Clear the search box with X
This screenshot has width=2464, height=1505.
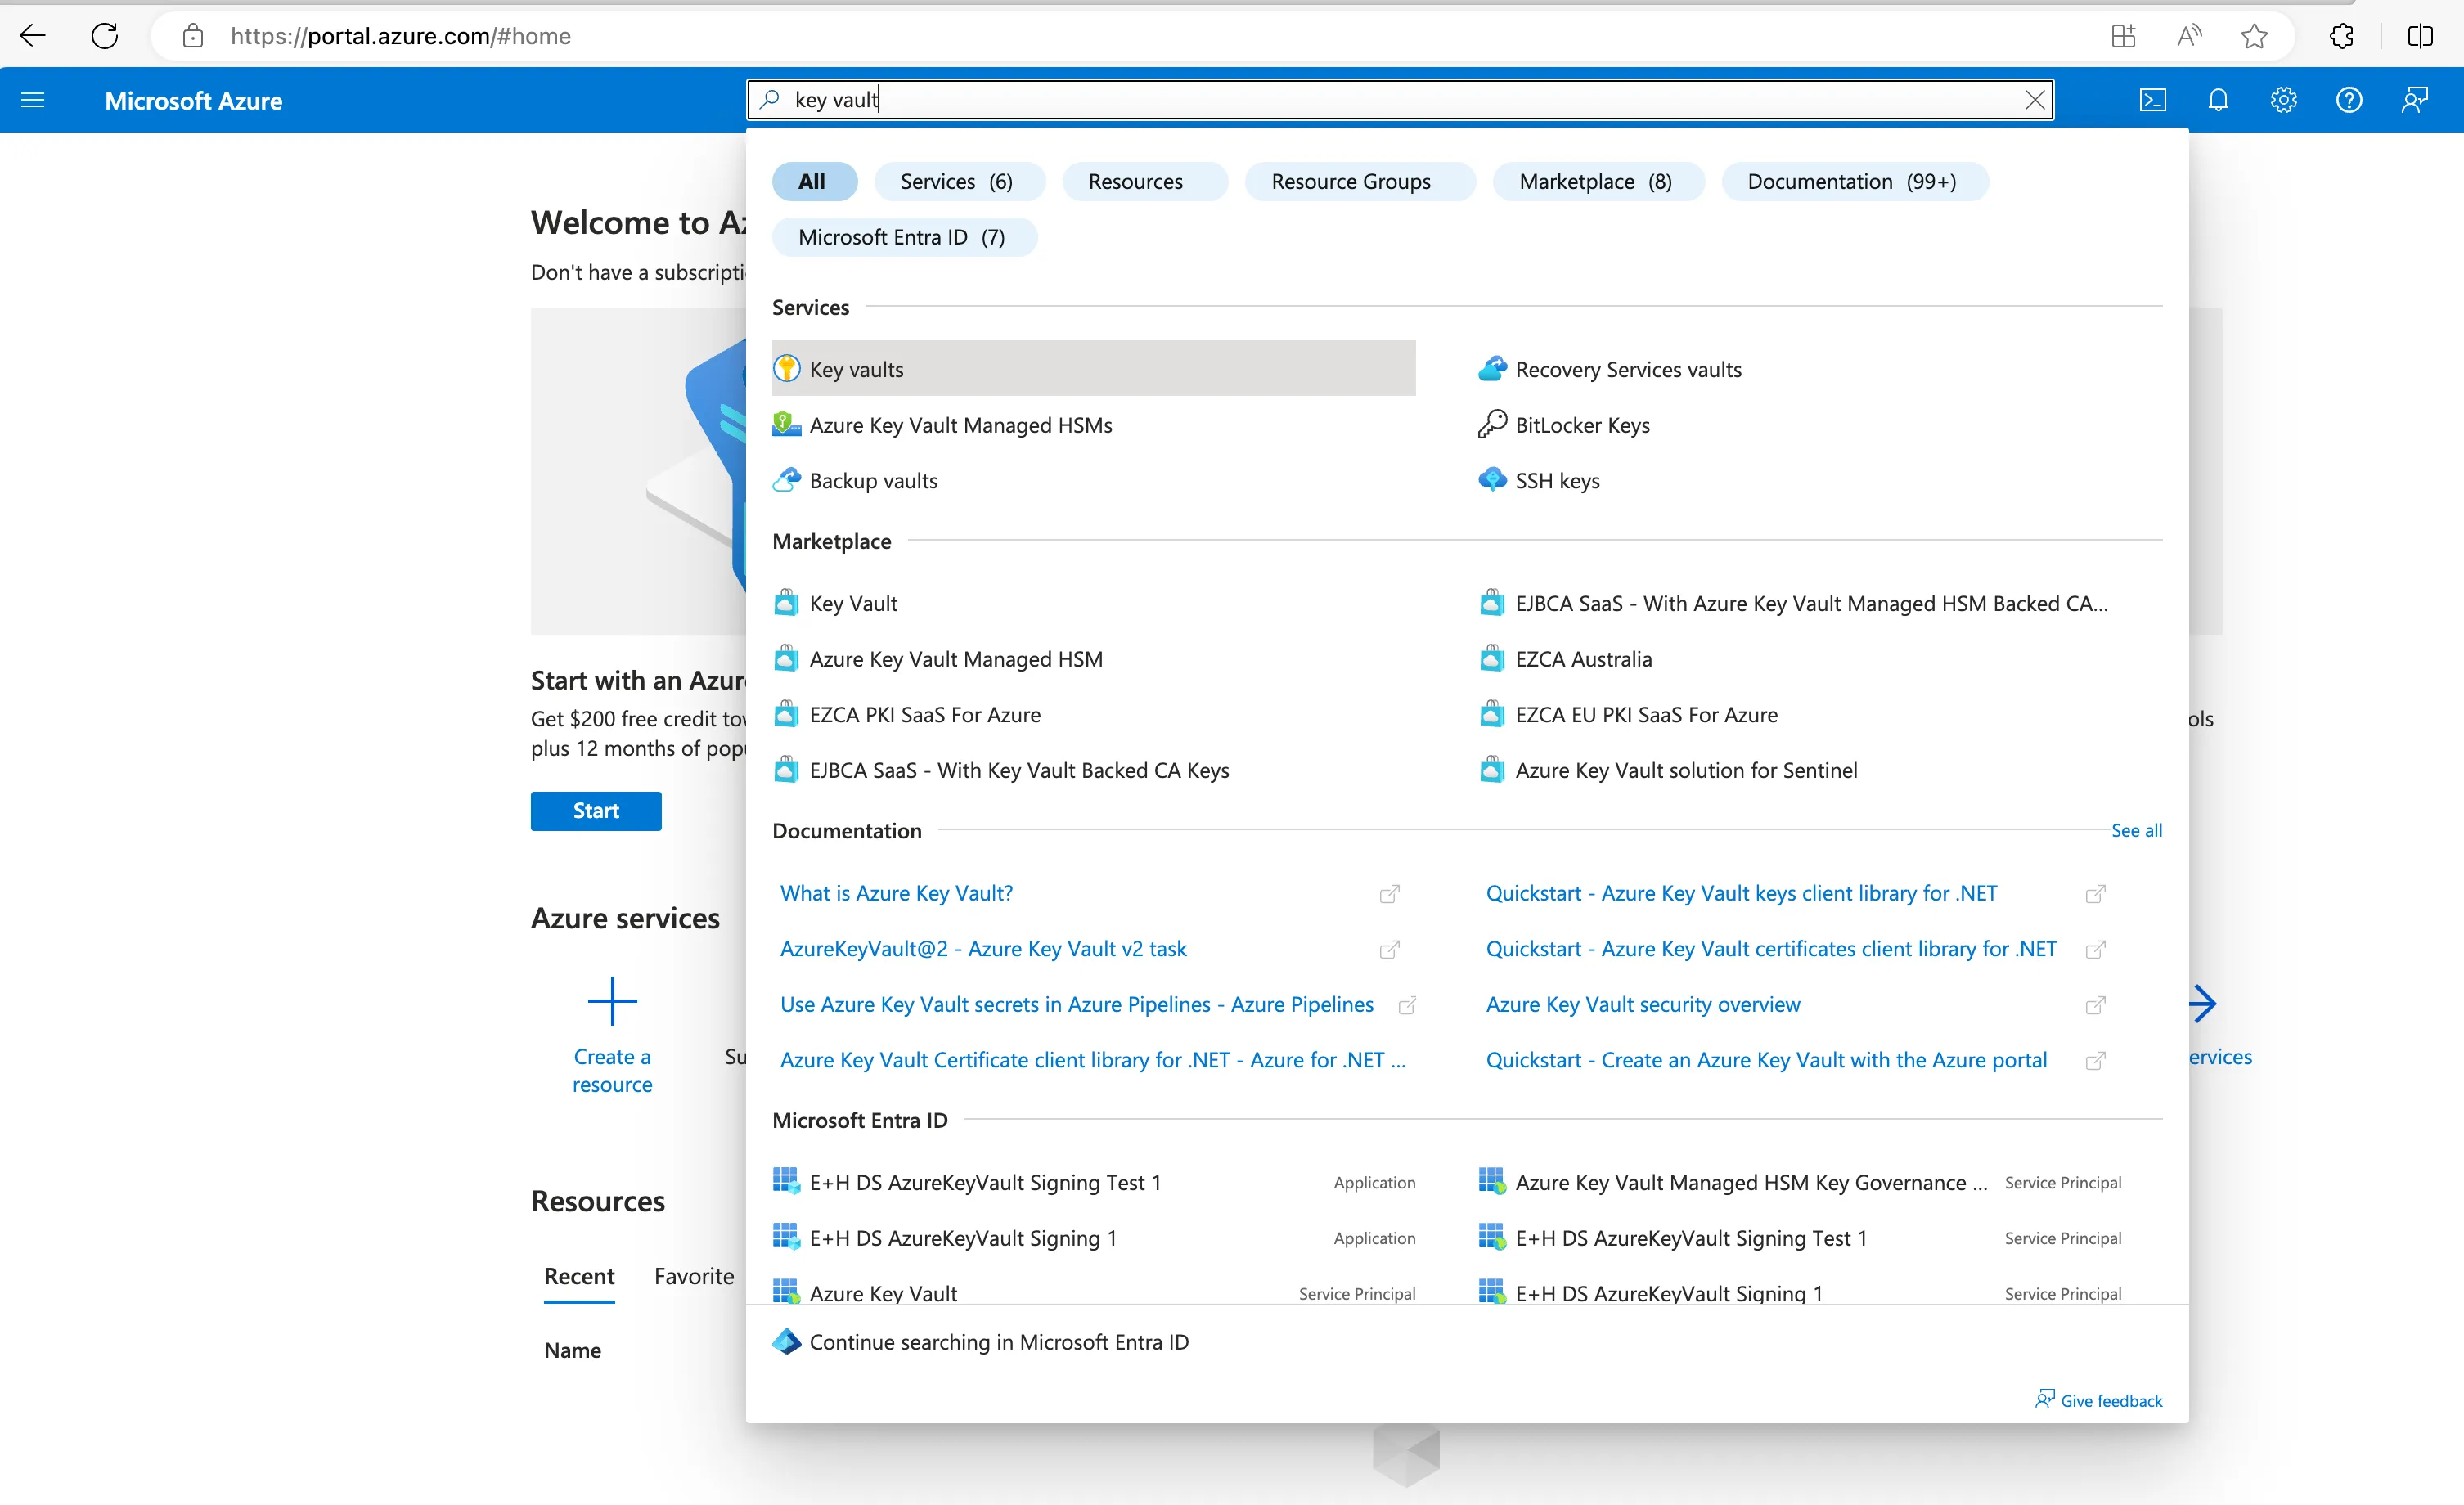pyautogui.click(x=2034, y=100)
